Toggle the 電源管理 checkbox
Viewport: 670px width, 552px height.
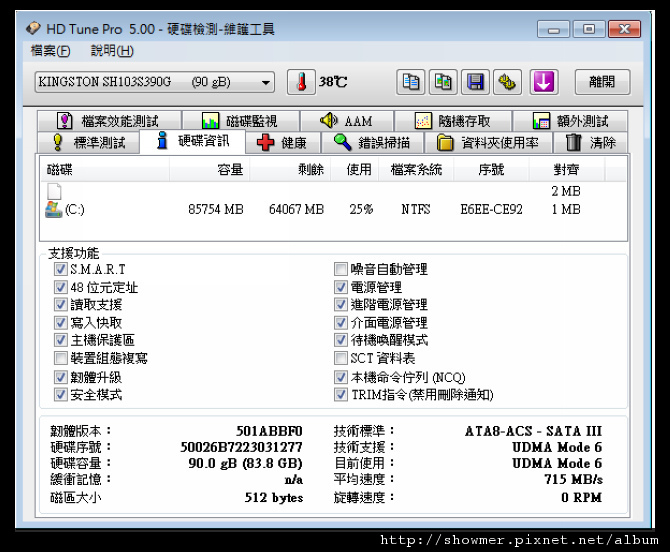[x=341, y=287]
